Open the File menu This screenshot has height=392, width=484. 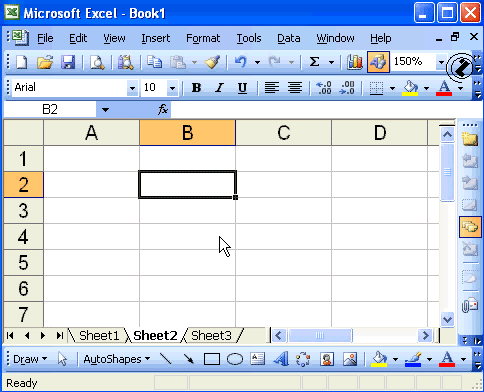(45, 38)
